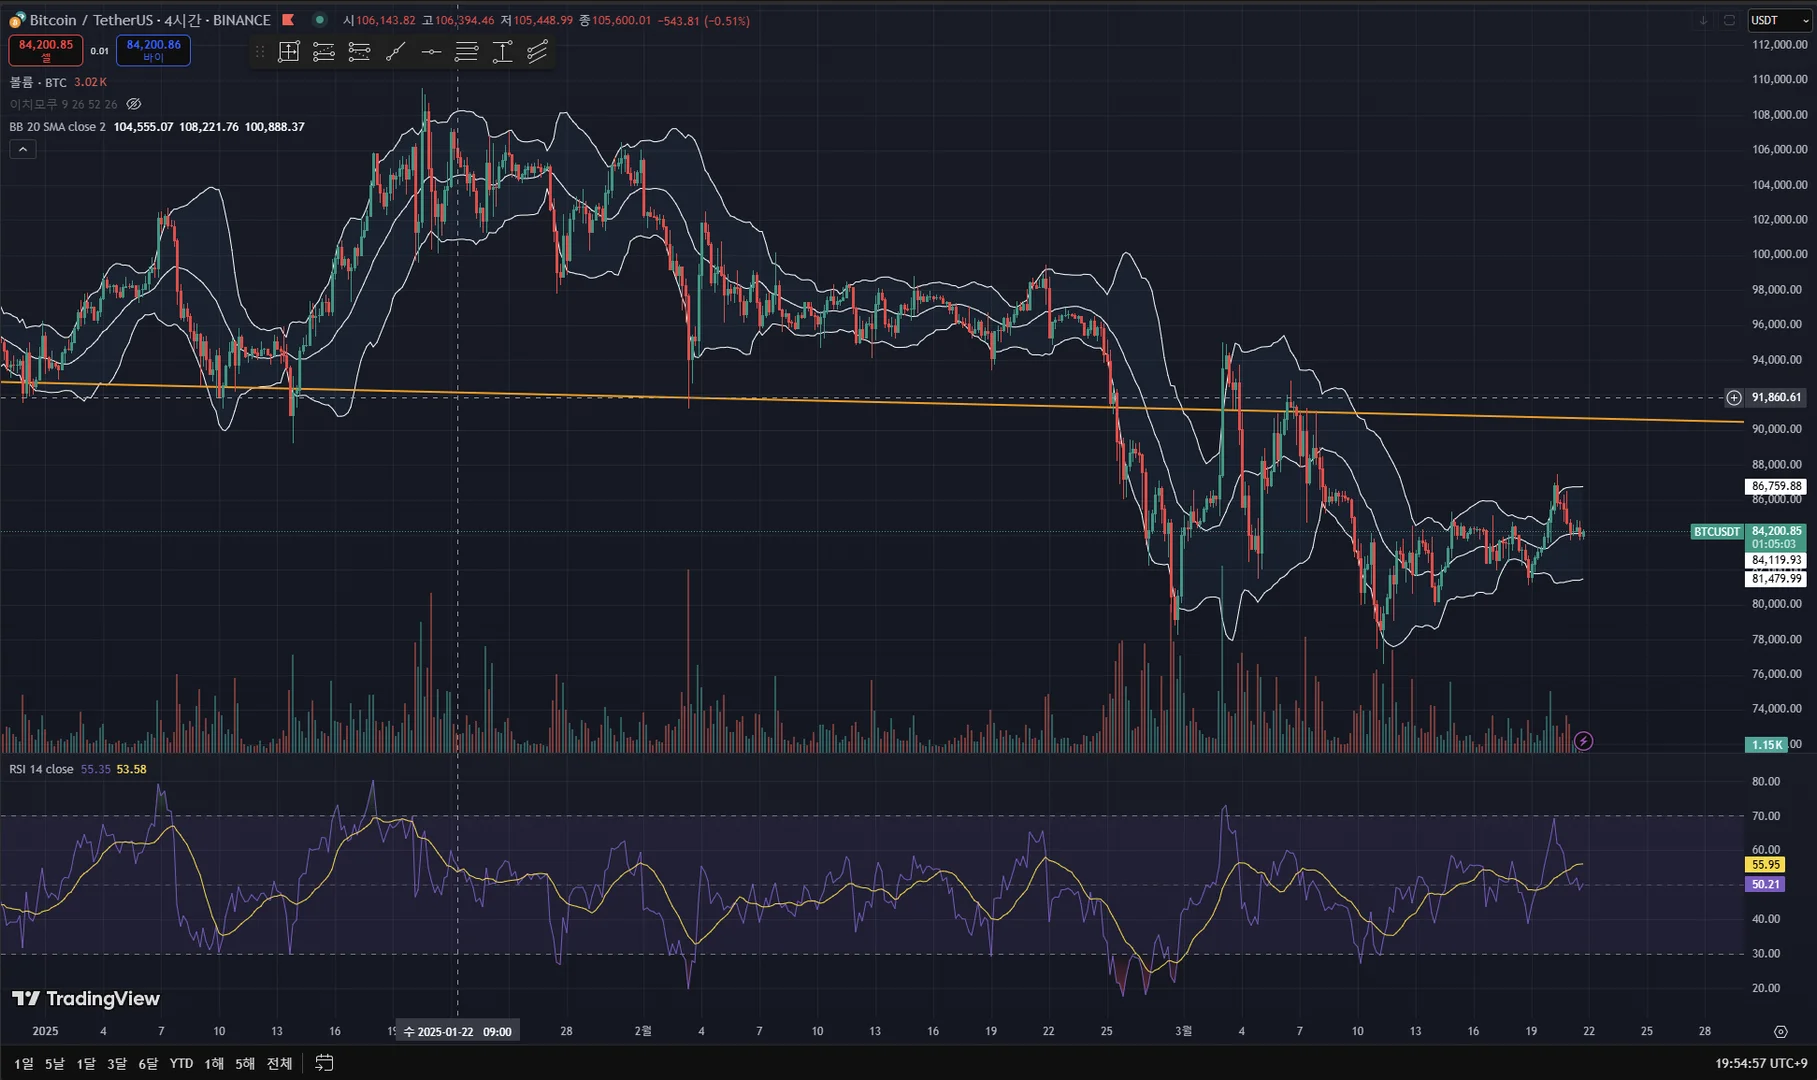This screenshot has height=1080, width=1817.
Task: Click the 1.15K volume label
Action: (1767, 745)
